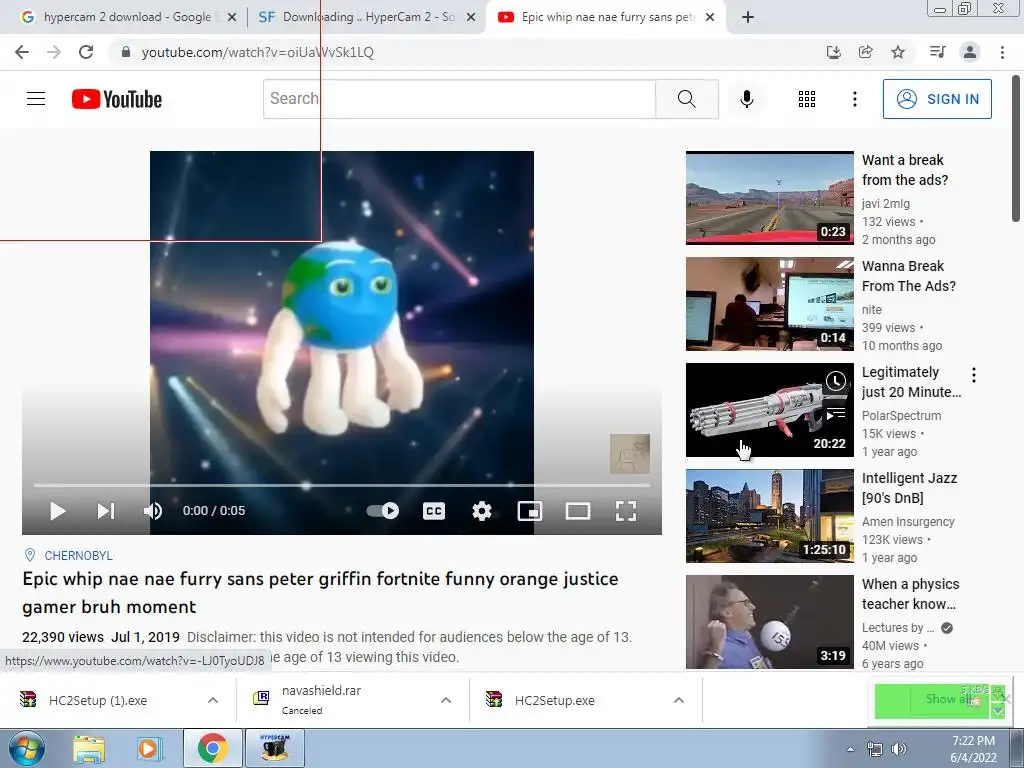Skip to next video in player

pyautogui.click(x=106, y=511)
